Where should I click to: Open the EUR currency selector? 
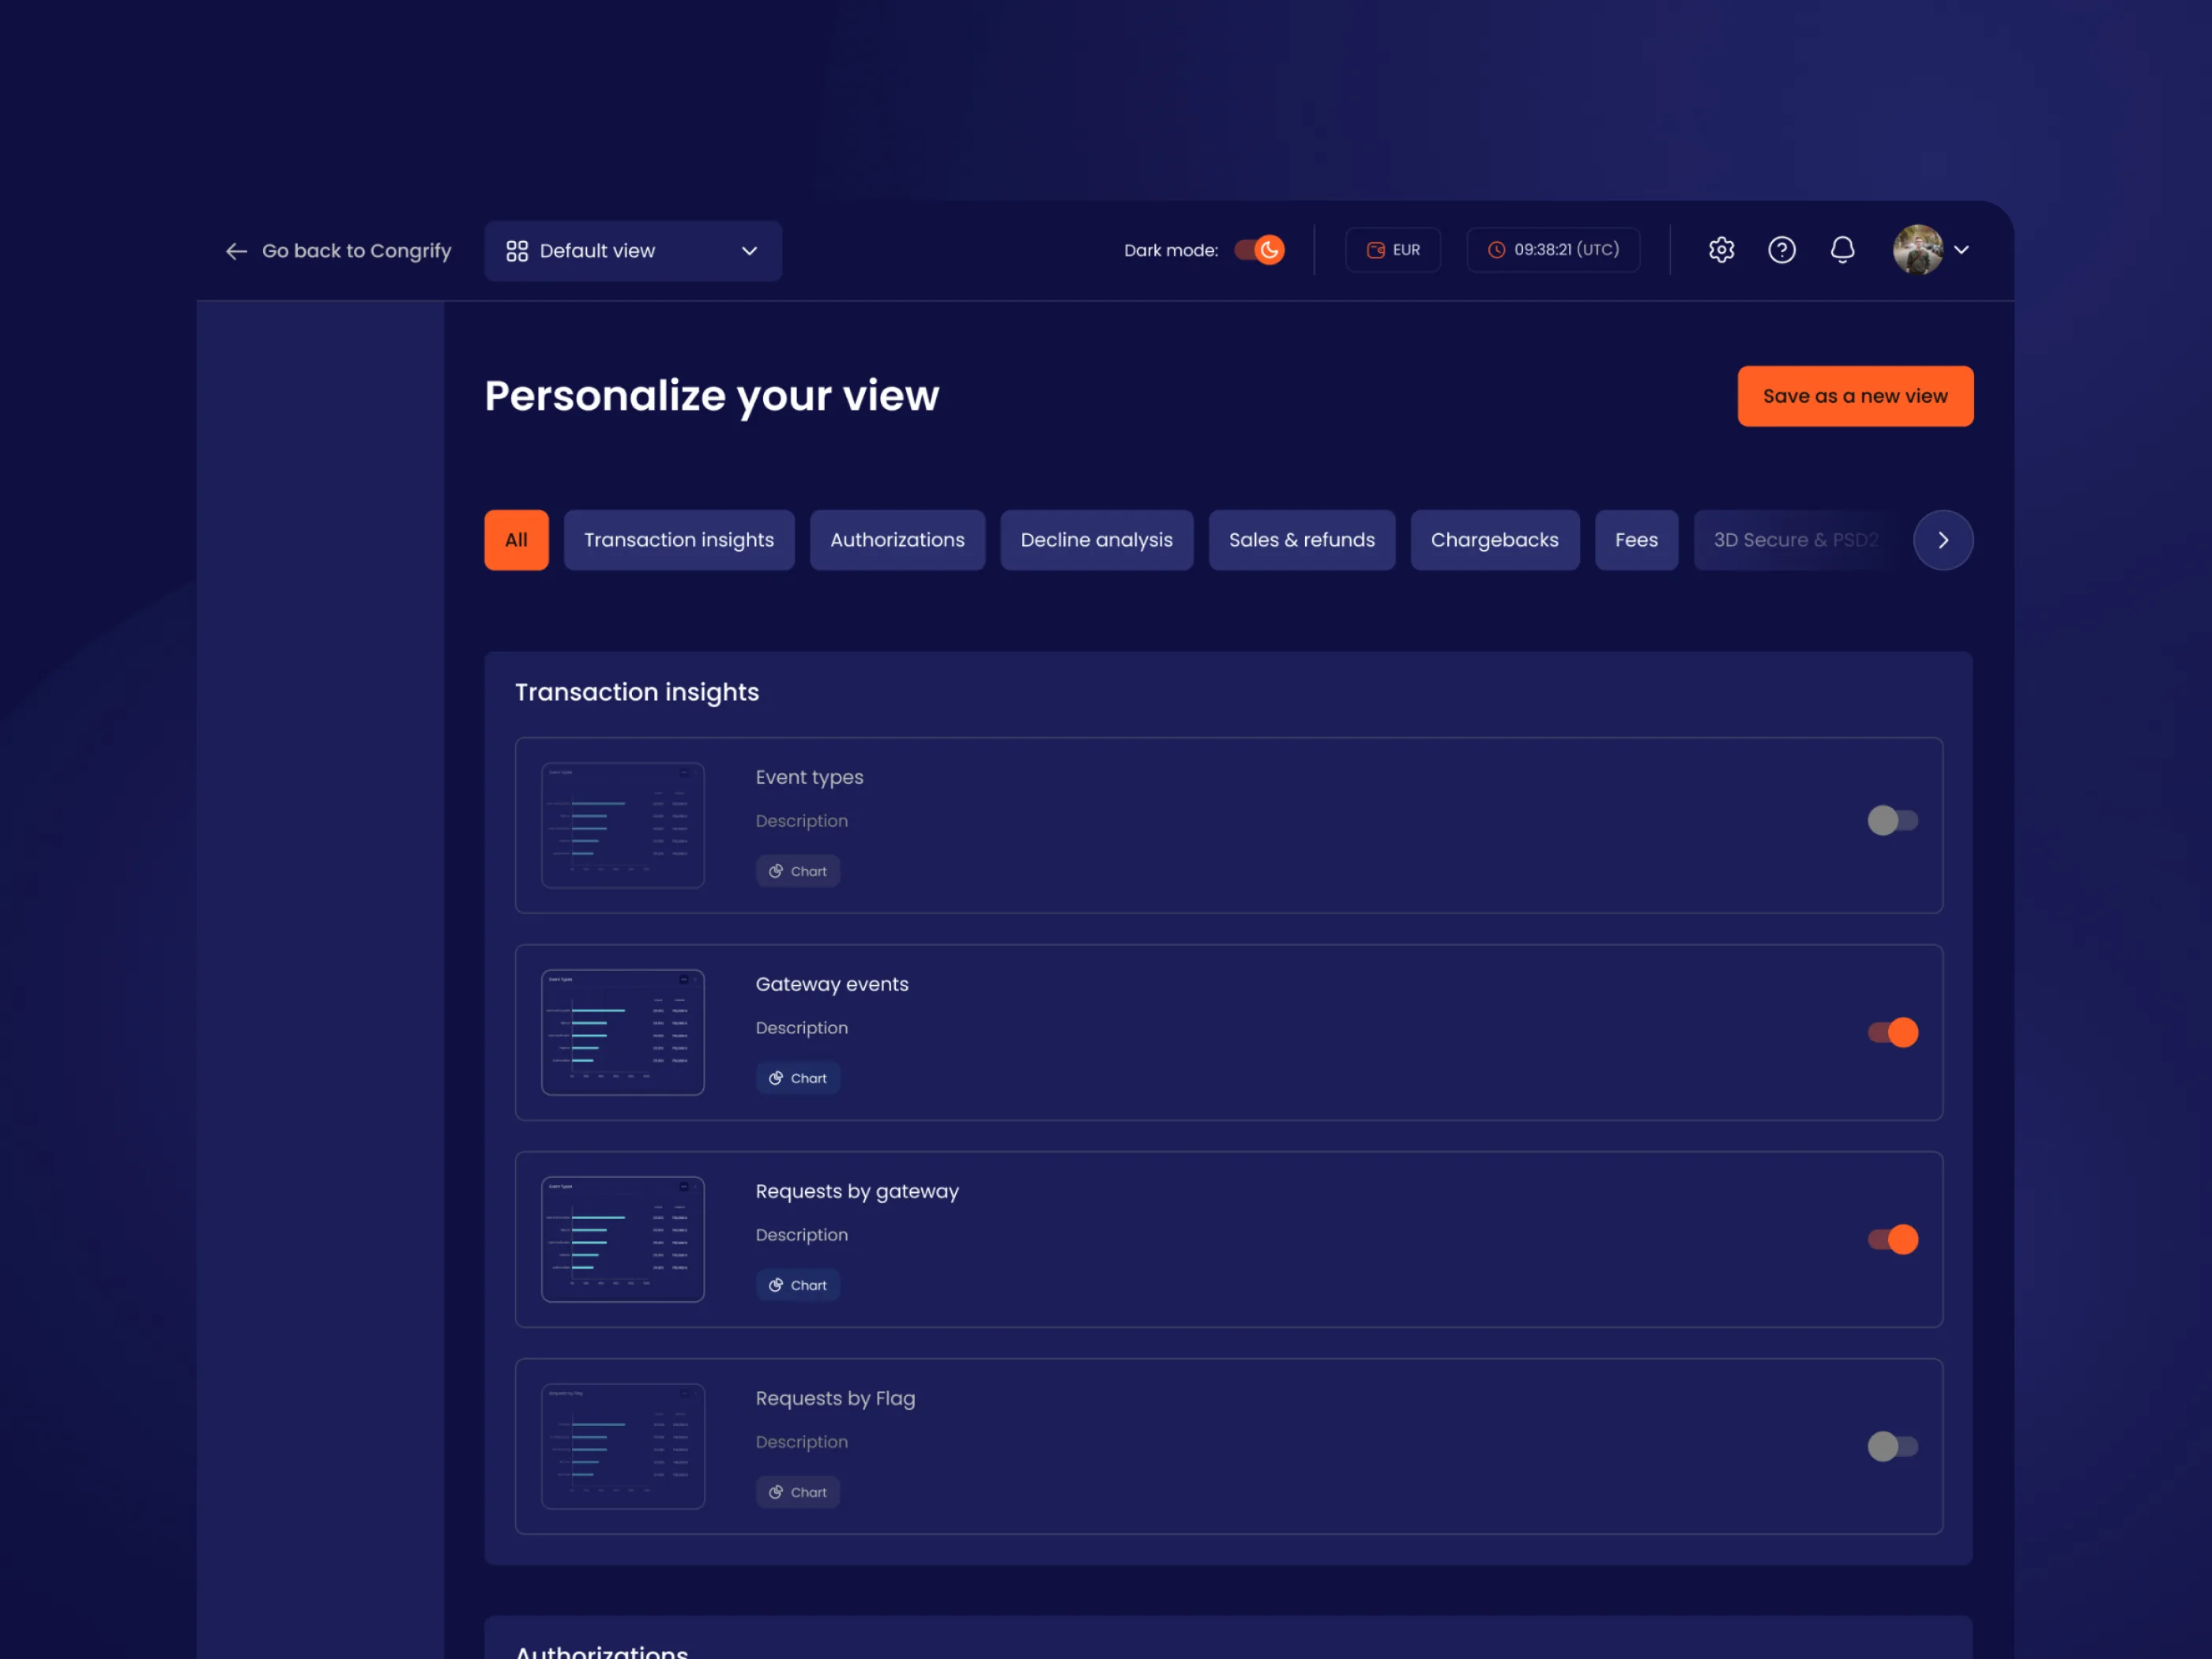pyautogui.click(x=1392, y=250)
